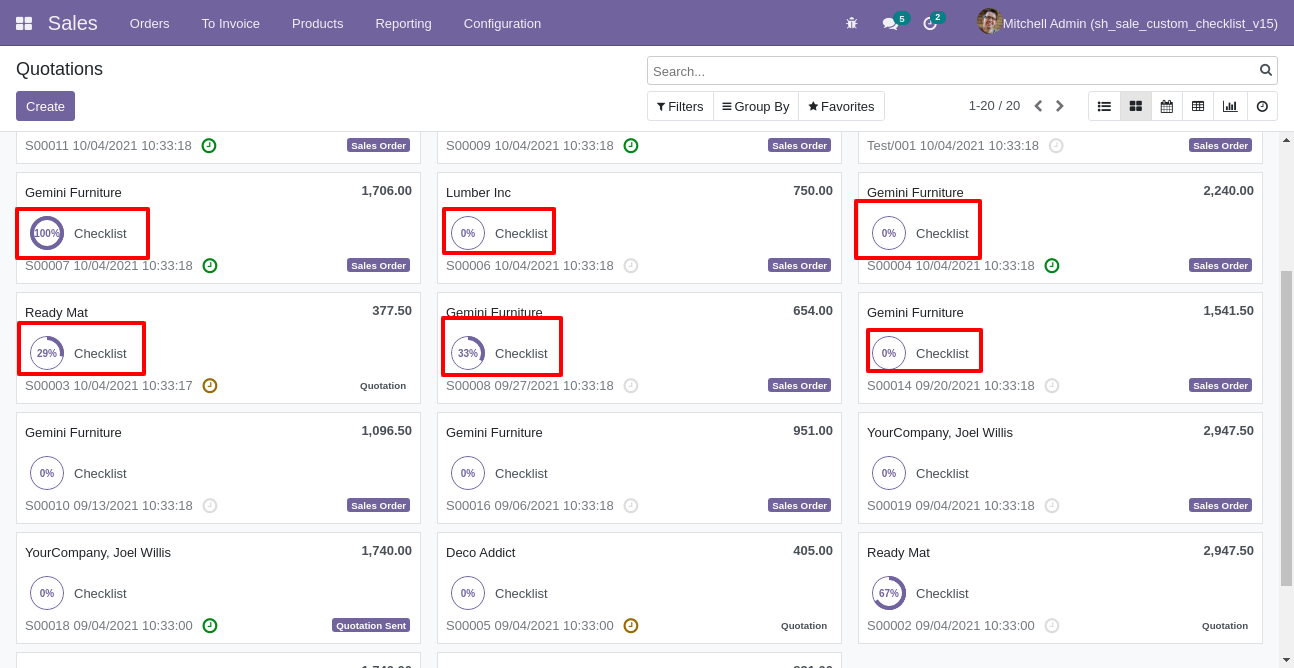Open the Configuration menu
This screenshot has height=668, width=1294.
[502, 23]
